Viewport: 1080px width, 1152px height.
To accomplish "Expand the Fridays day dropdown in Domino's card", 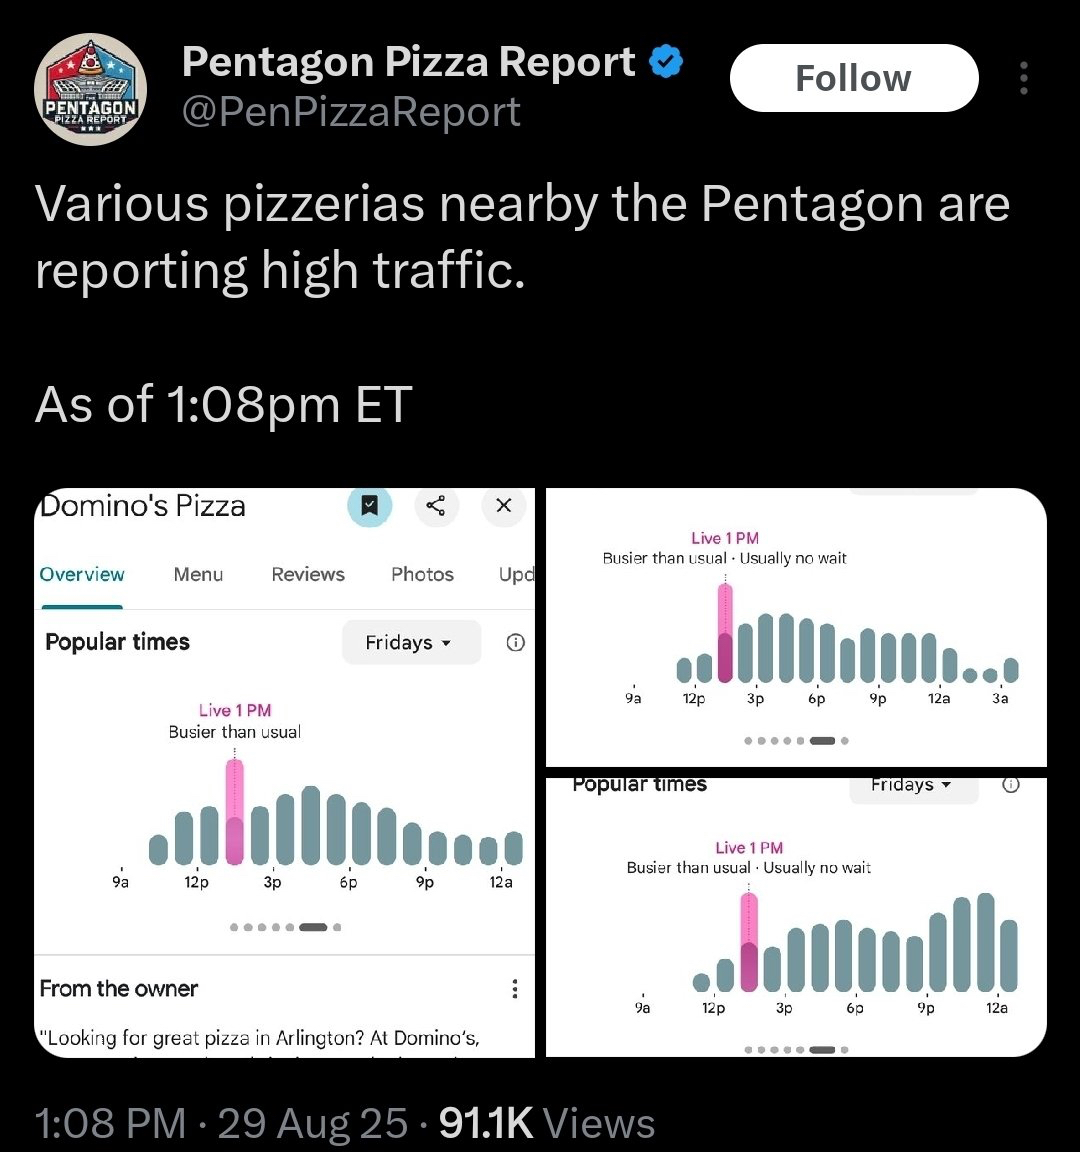I will pyautogui.click(x=410, y=643).
